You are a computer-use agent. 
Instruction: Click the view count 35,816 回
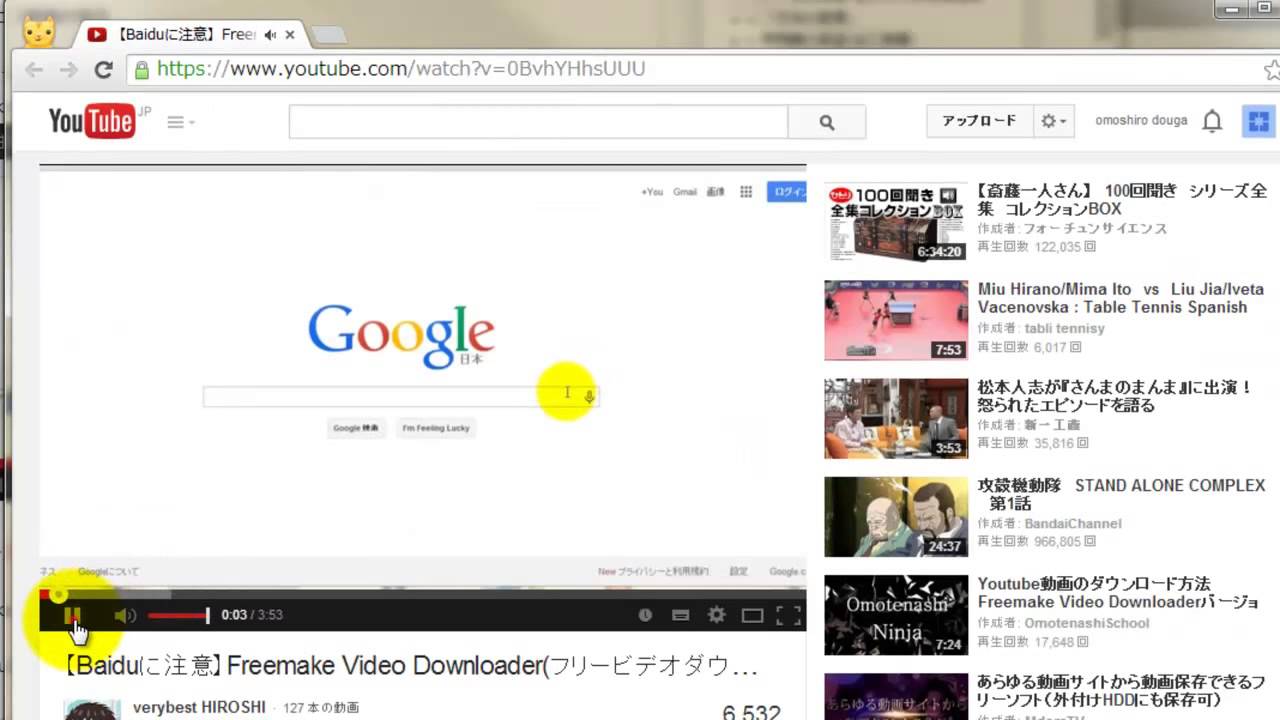(x=1033, y=443)
